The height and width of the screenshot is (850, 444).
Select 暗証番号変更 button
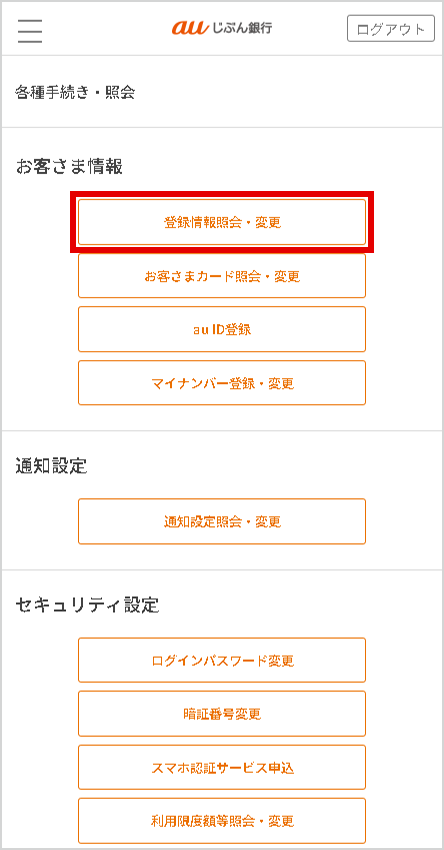tap(222, 713)
